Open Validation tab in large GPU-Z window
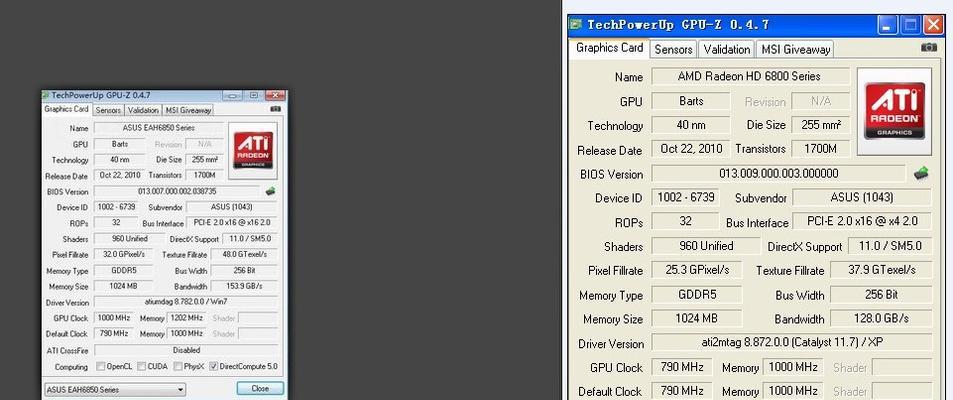 point(726,49)
